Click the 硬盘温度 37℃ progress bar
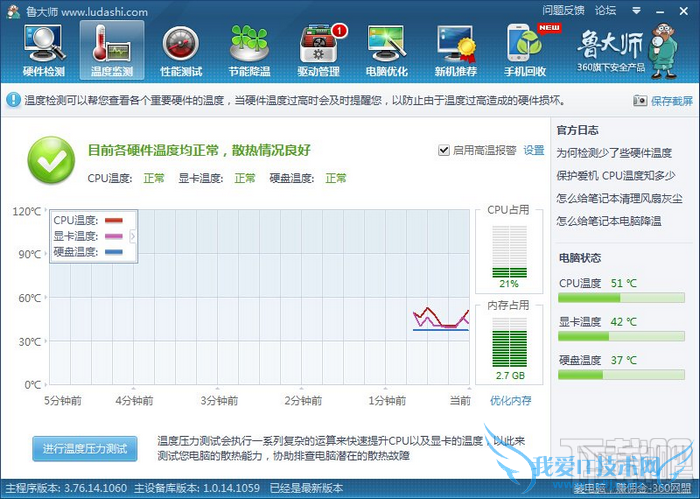The image size is (700, 499). (621, 374)
